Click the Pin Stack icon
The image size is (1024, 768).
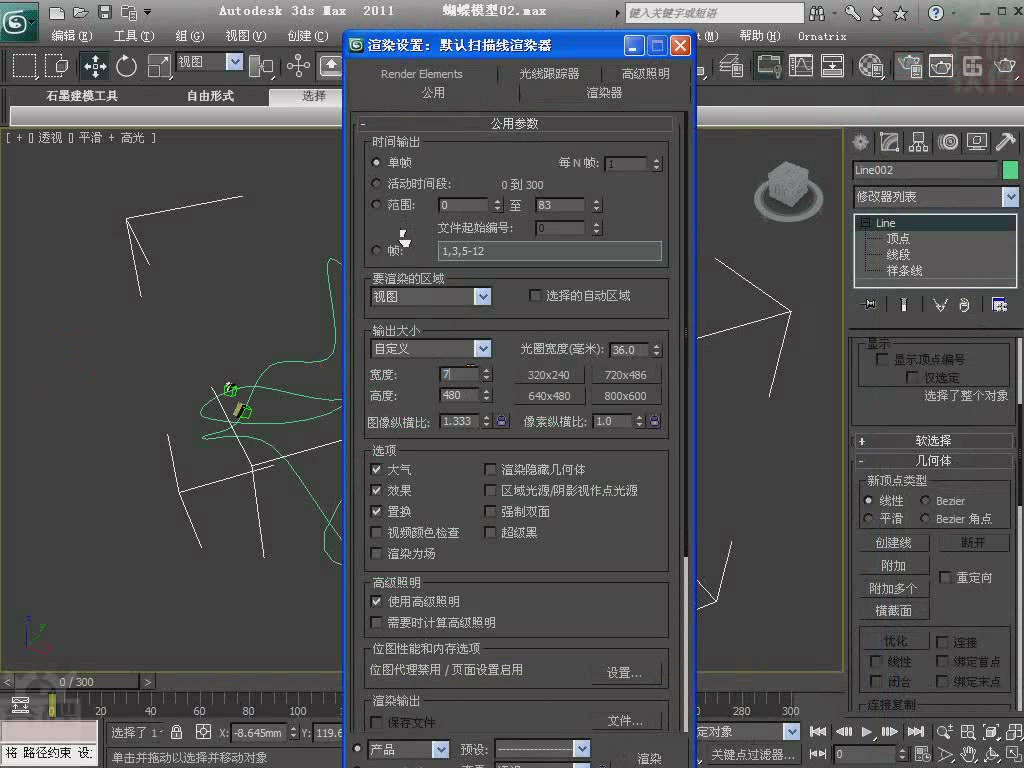(869, 304)
